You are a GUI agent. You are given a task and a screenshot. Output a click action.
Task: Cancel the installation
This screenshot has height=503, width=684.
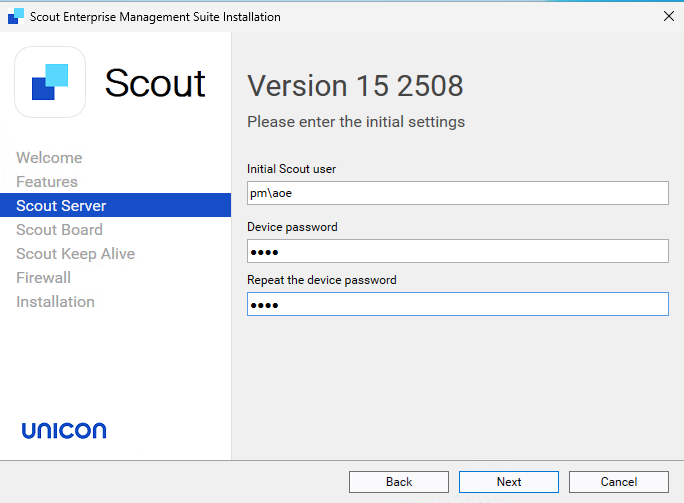(x=618, y=482)
